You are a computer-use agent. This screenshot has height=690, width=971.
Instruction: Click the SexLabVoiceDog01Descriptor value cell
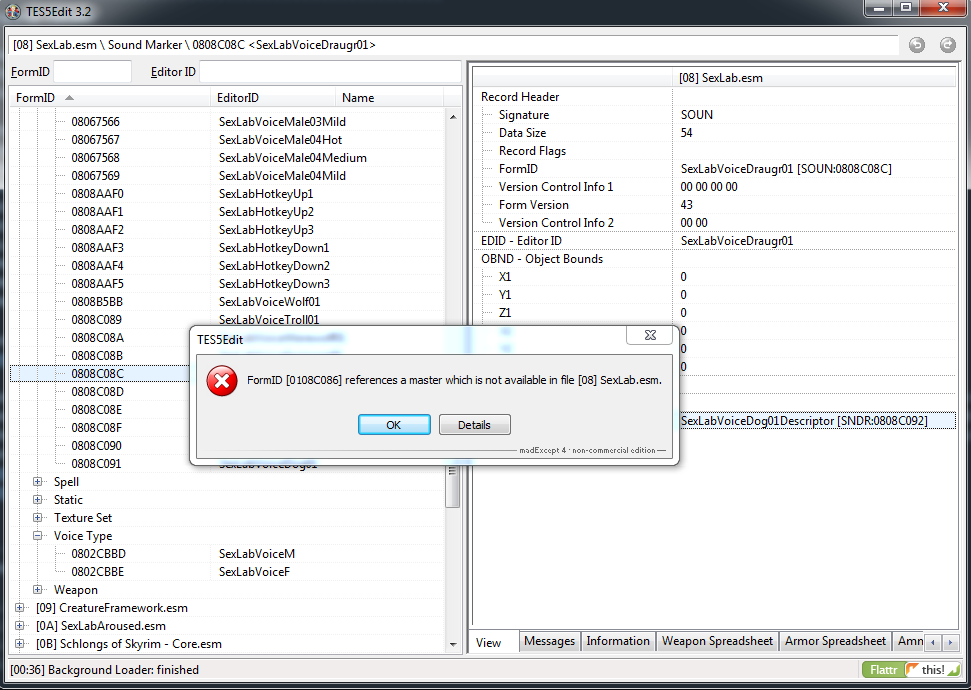816,421
